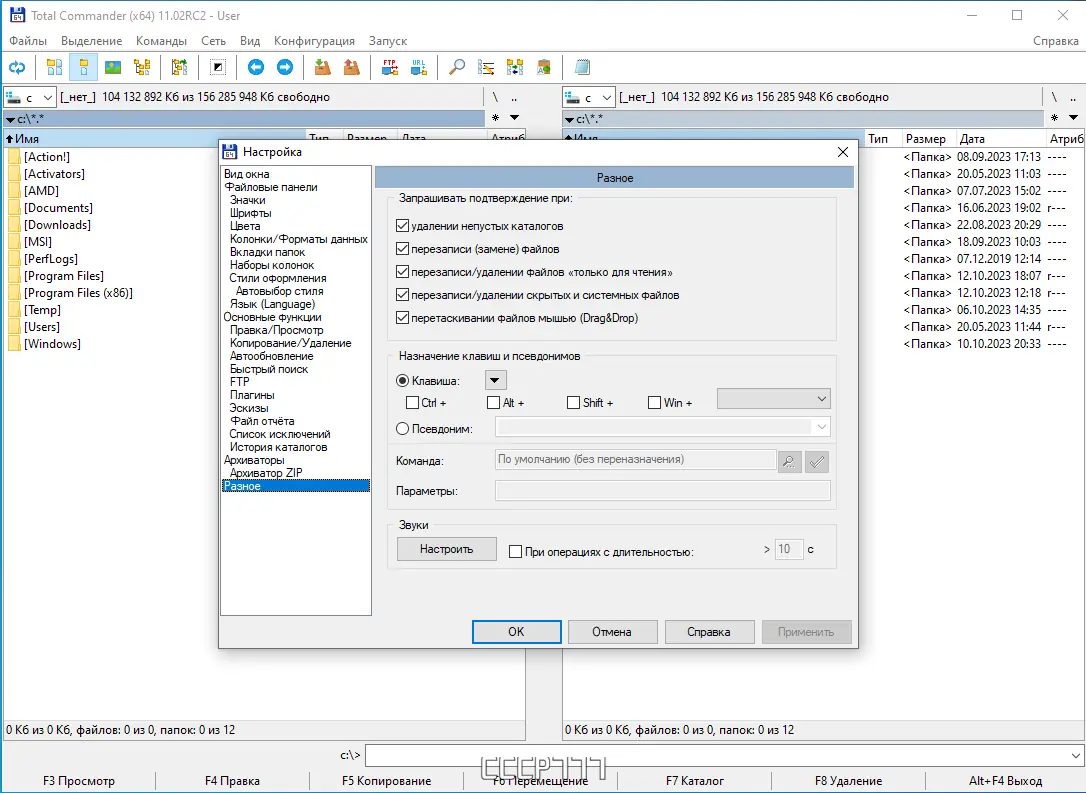
Task: Open the URL connection toolbar icon
Action: coord(418,67)
